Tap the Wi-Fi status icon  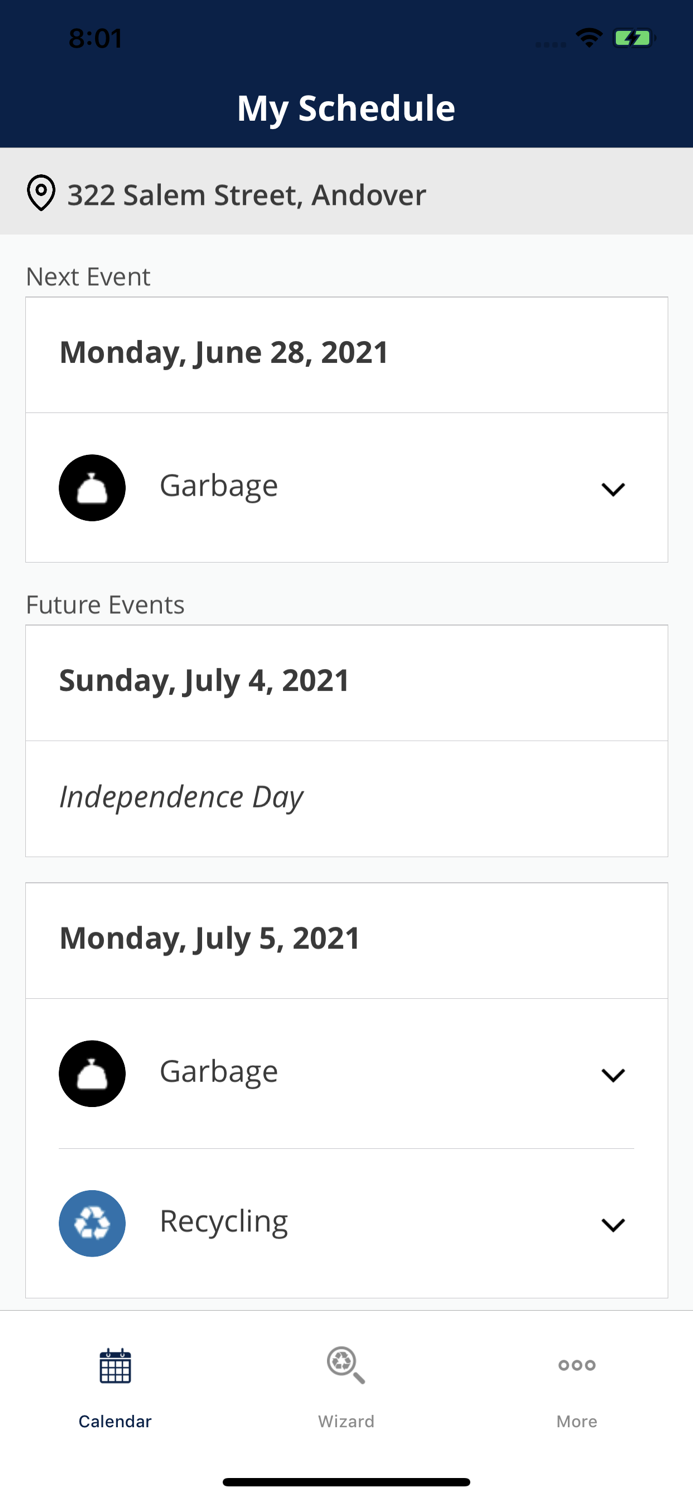589,36
